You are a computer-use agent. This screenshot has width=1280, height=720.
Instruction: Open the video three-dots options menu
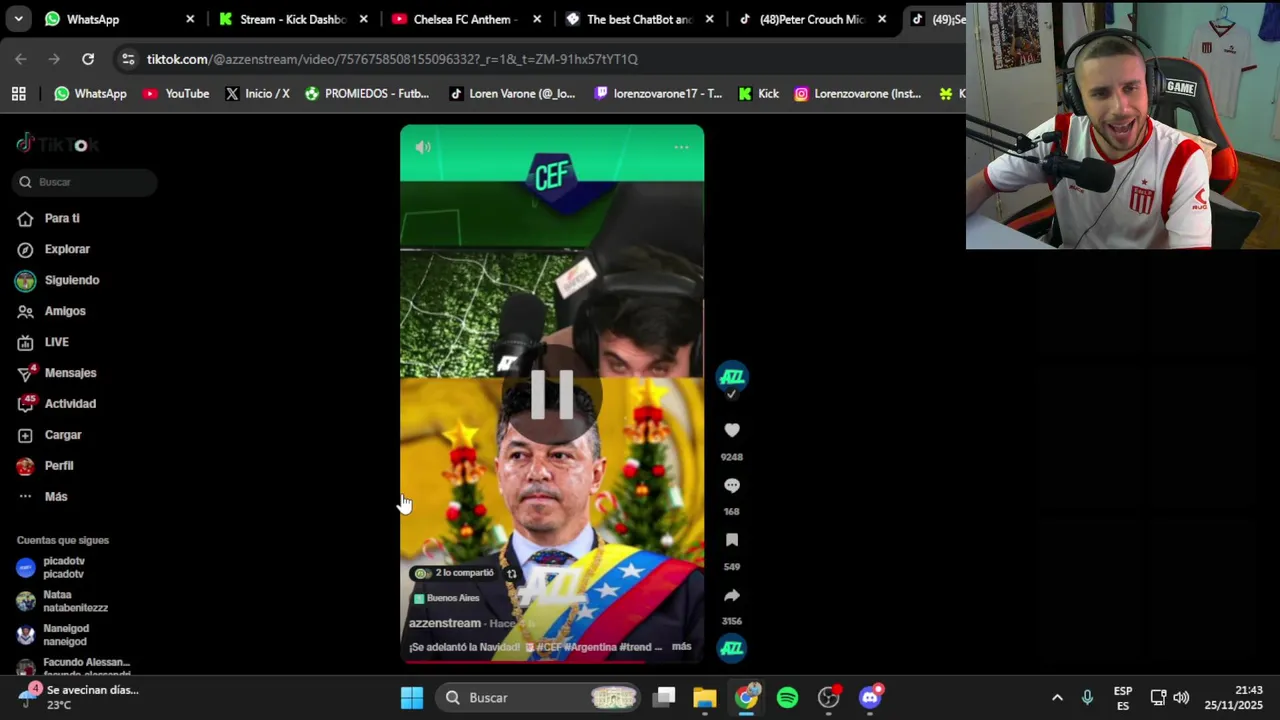click(681, 147)
